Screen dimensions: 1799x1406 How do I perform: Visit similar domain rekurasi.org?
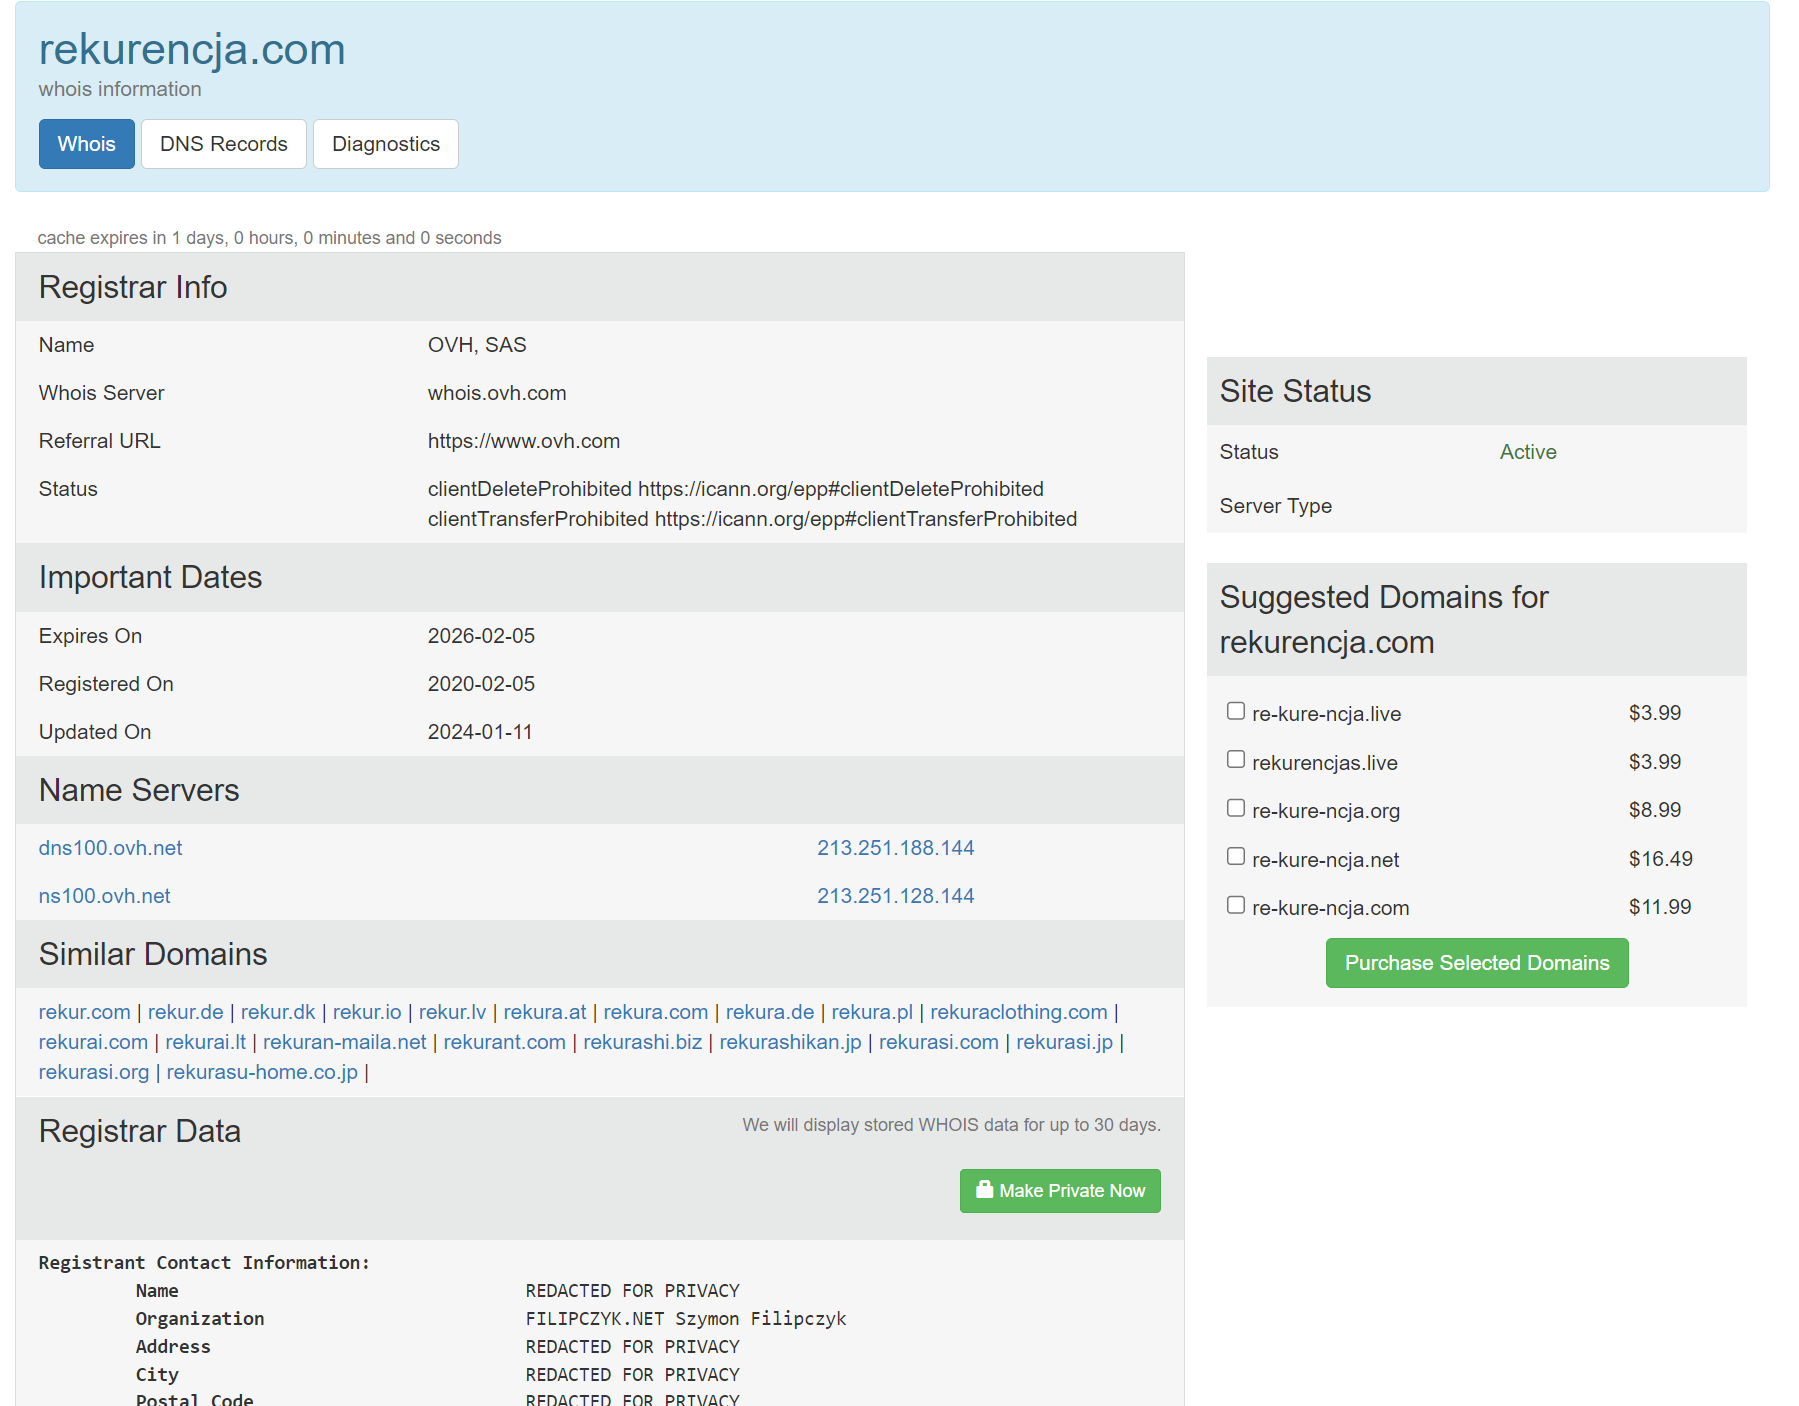[x=94, y=1072]
